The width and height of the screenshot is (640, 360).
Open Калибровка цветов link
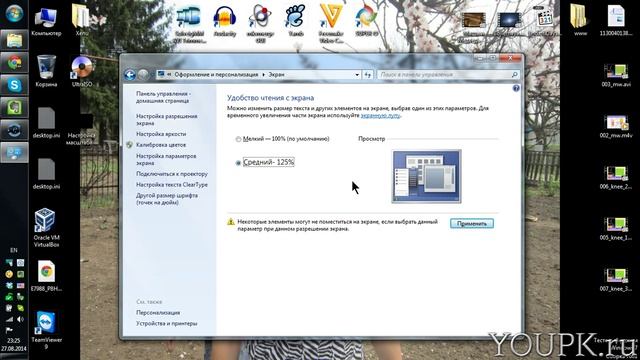tap(161, 145)
